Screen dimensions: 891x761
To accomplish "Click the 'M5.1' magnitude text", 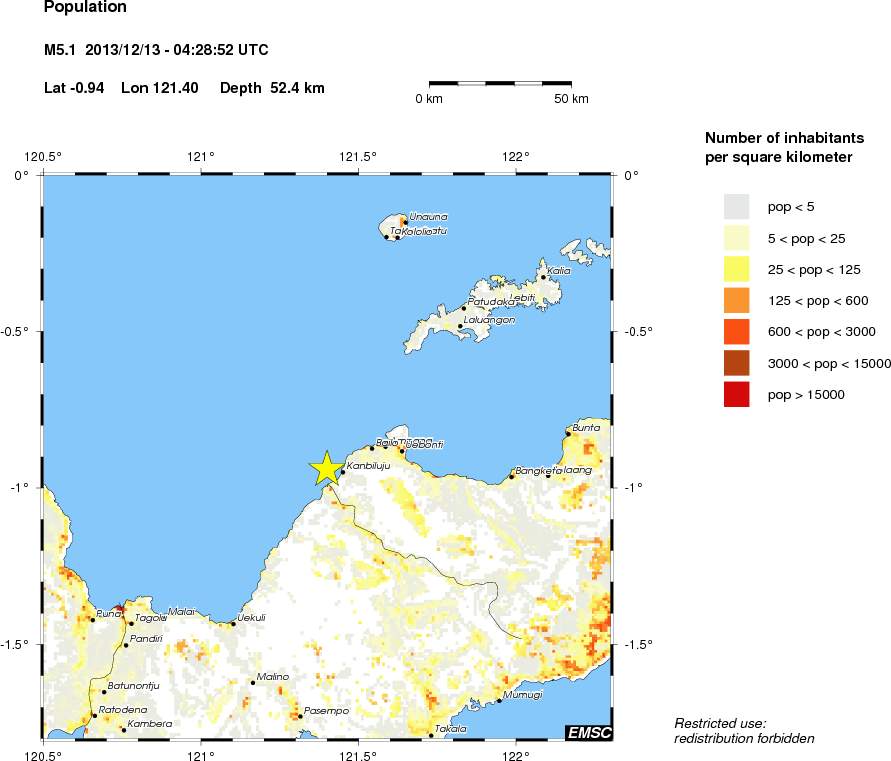I will click(x=60, y=50).
